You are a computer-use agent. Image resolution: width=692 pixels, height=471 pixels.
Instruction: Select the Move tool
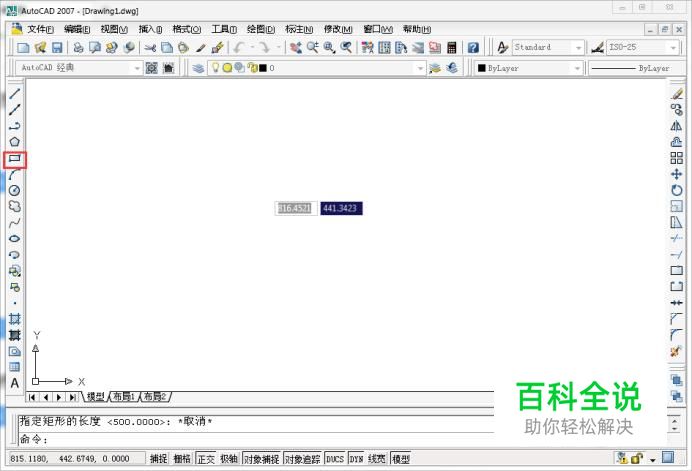pos(677,174)
